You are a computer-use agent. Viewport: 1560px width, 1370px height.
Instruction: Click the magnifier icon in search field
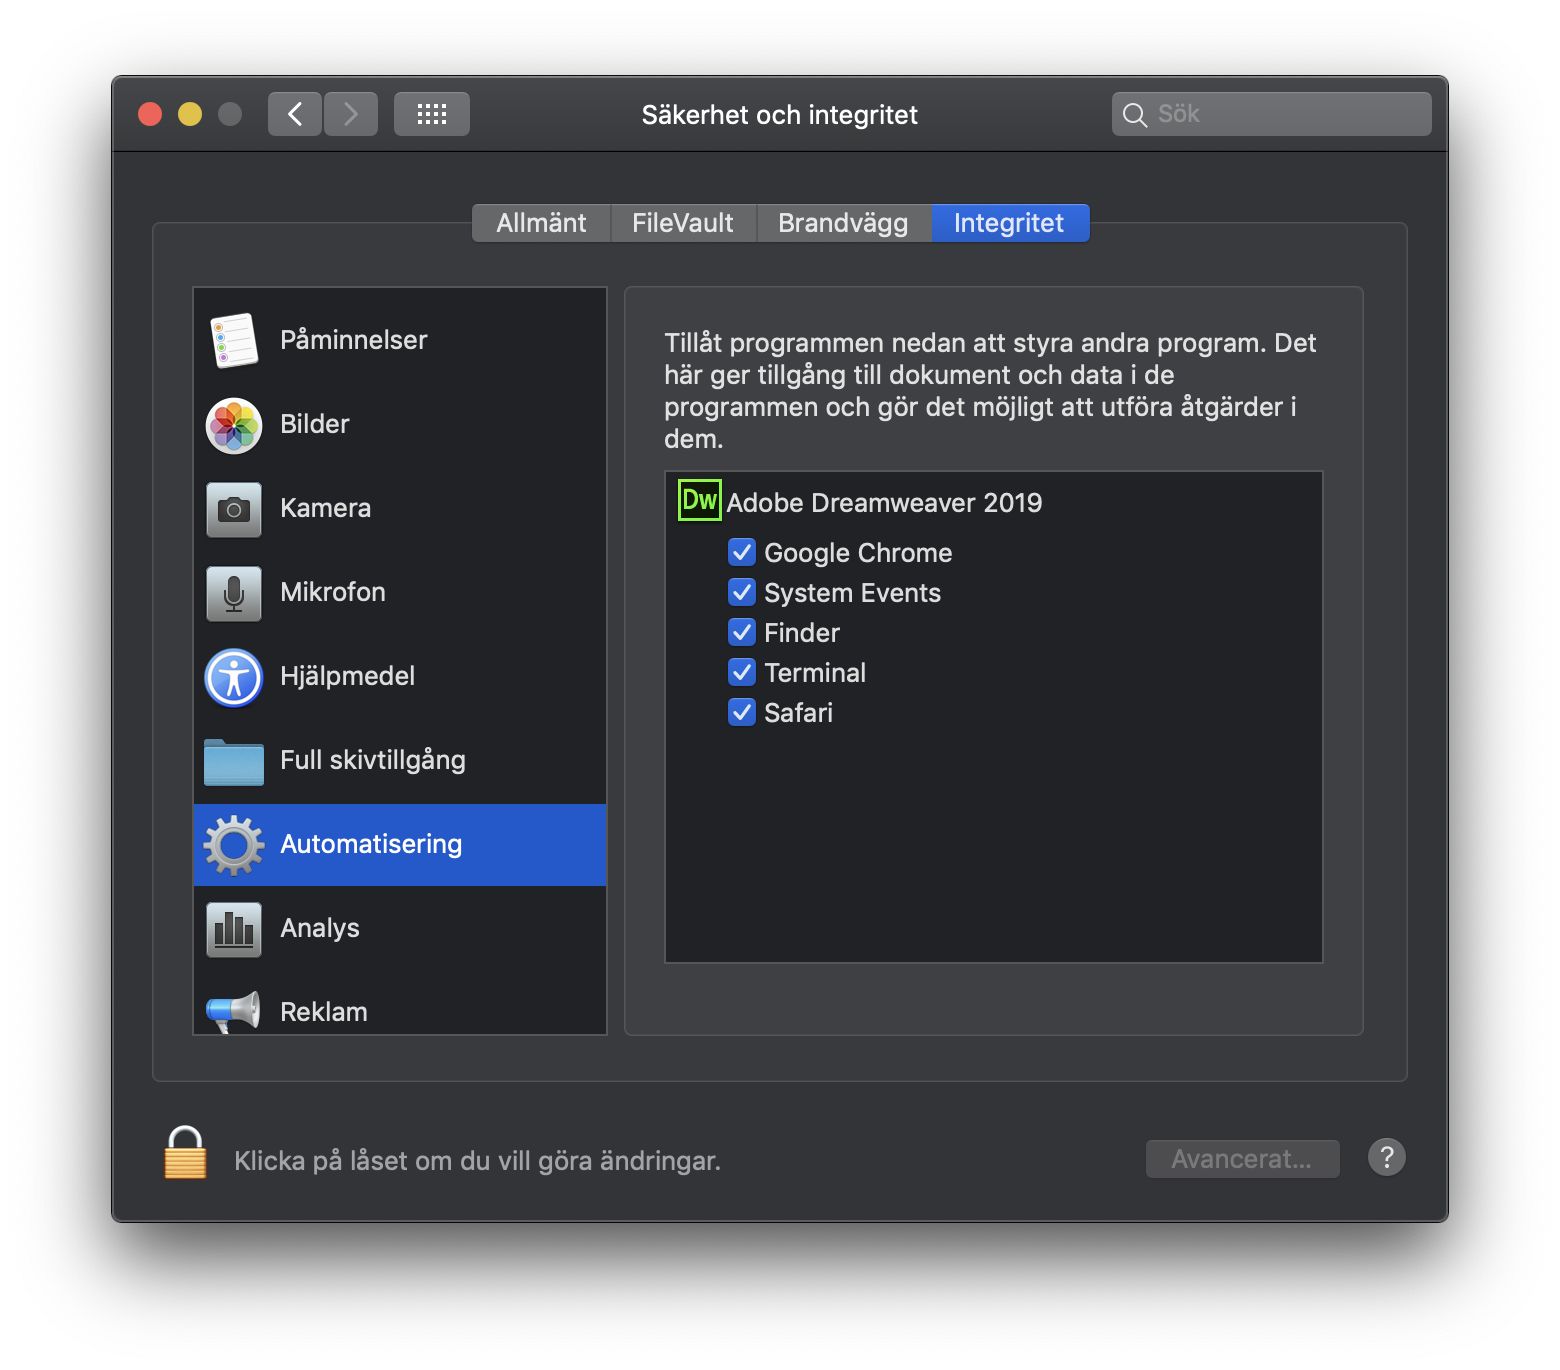(x=1135, y=115)
